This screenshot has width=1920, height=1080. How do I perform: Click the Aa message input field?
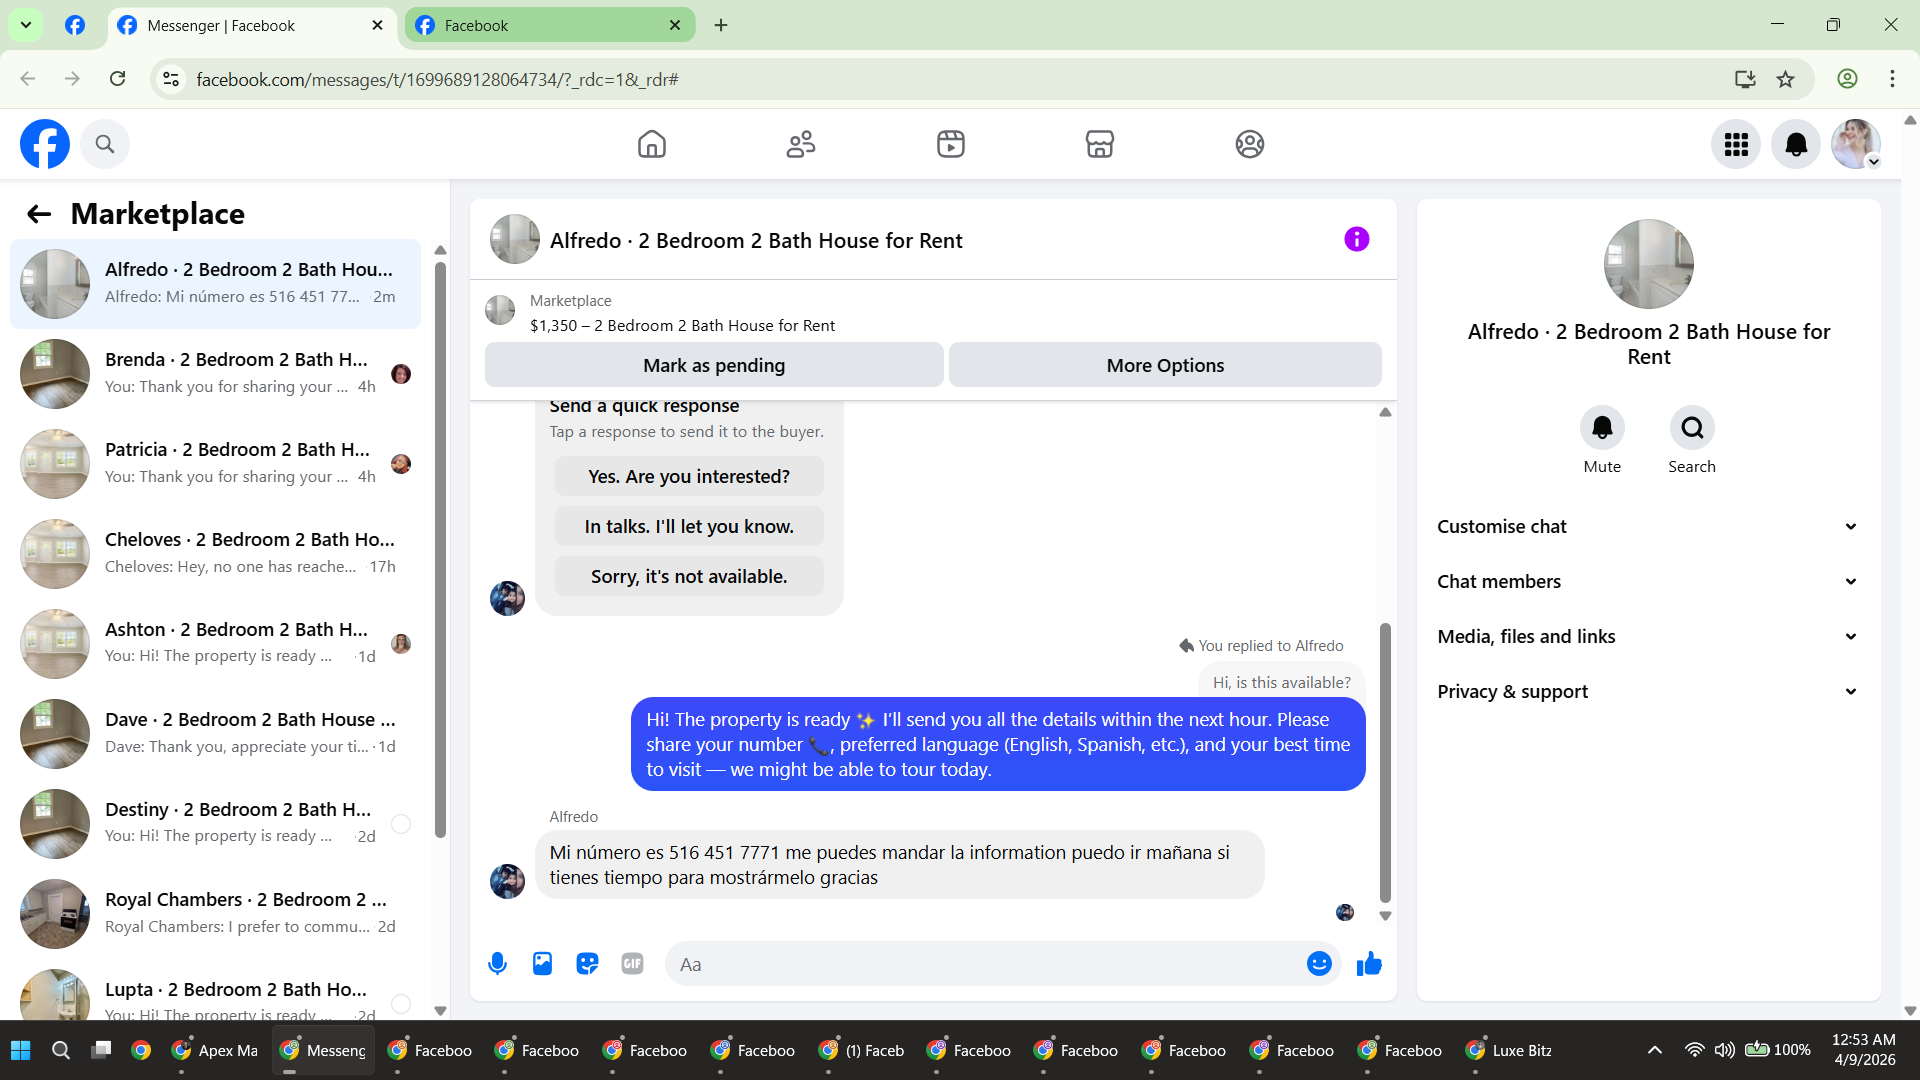(985, 965)
